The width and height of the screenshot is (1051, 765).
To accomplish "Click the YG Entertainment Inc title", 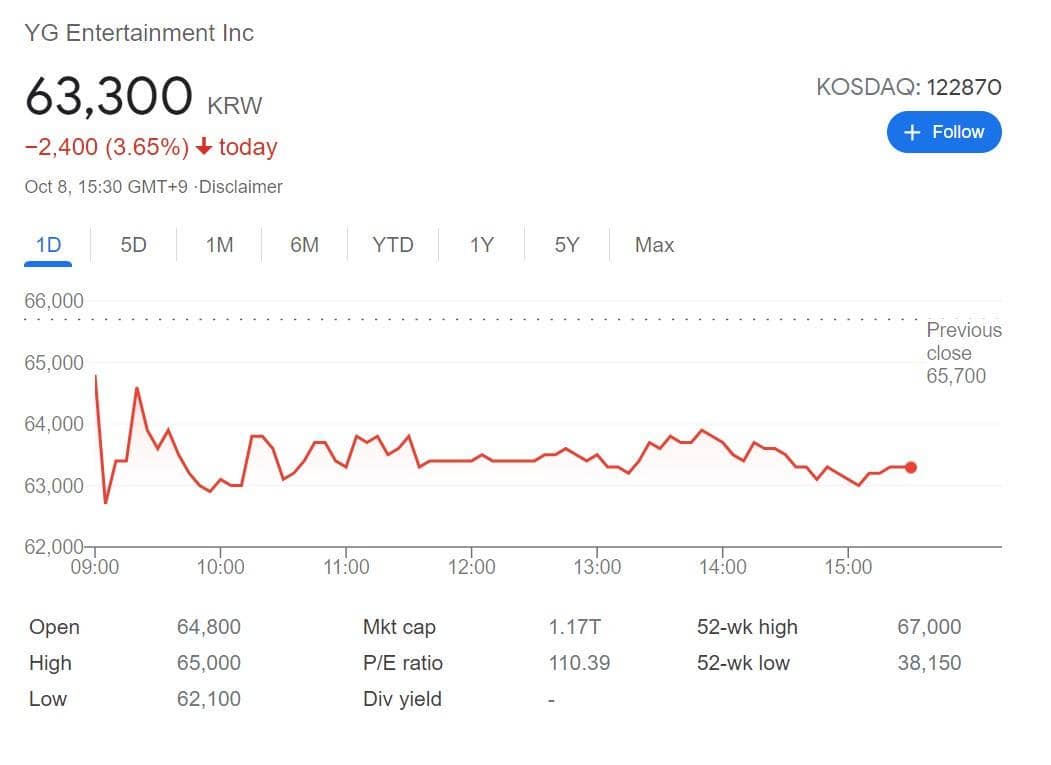I will [x=139, y=33].
